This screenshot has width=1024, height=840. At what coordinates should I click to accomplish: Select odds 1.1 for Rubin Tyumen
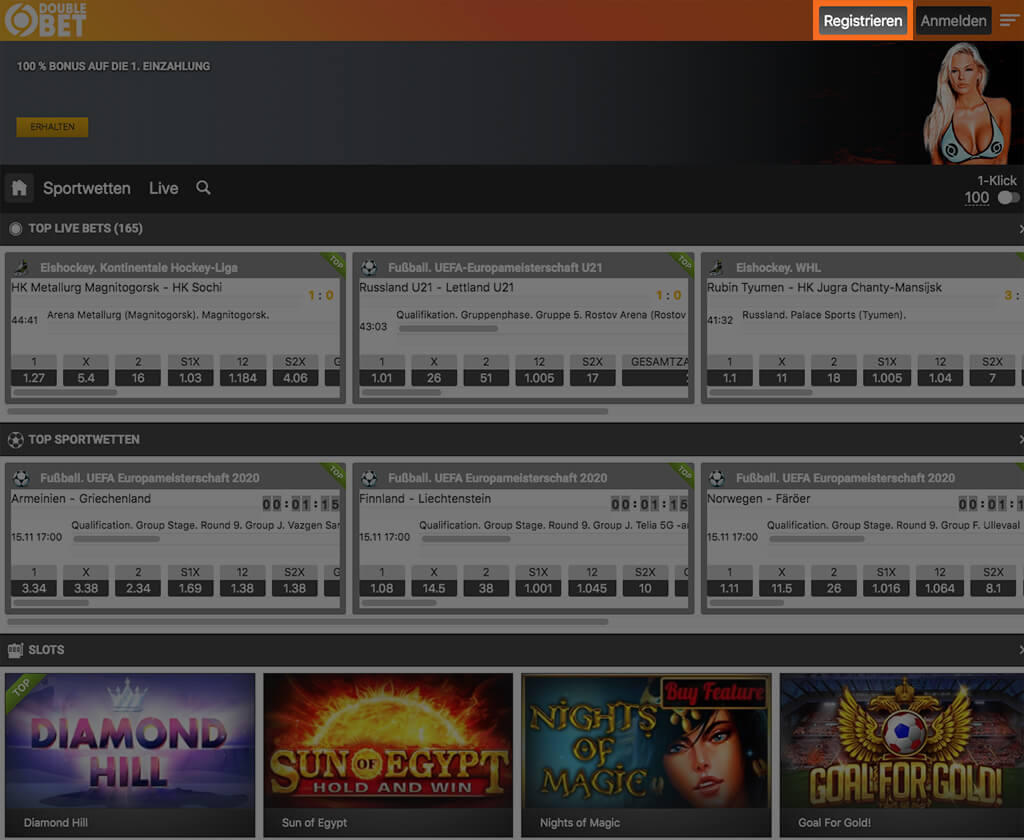pyautogui.click(x=729, y=378)
